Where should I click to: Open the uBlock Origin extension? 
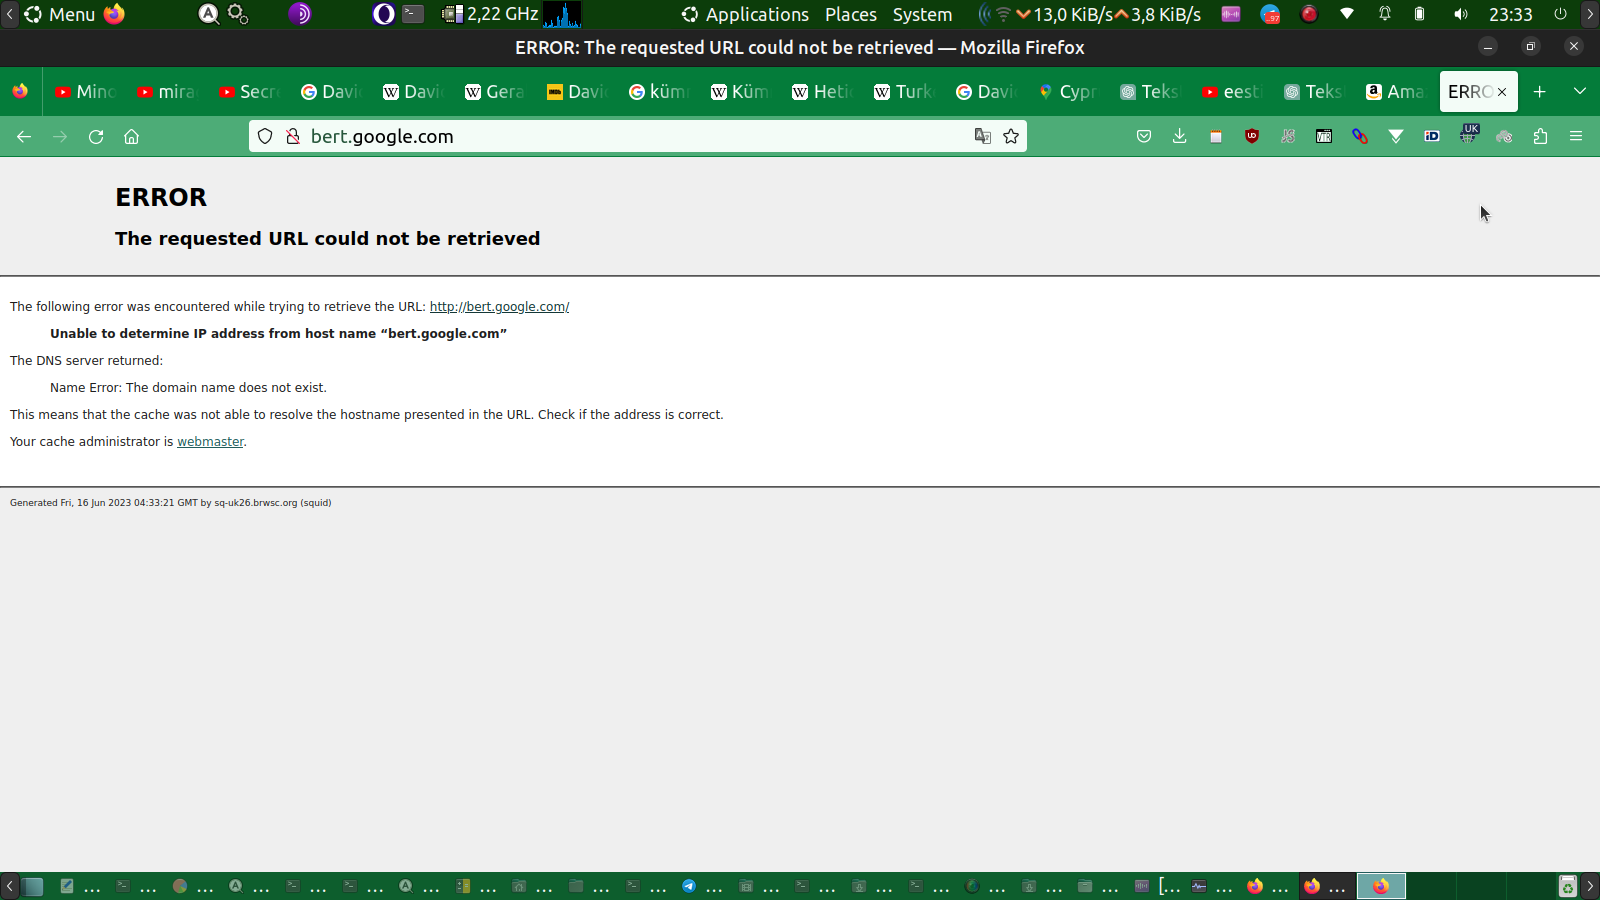(x=1252, y=137)
